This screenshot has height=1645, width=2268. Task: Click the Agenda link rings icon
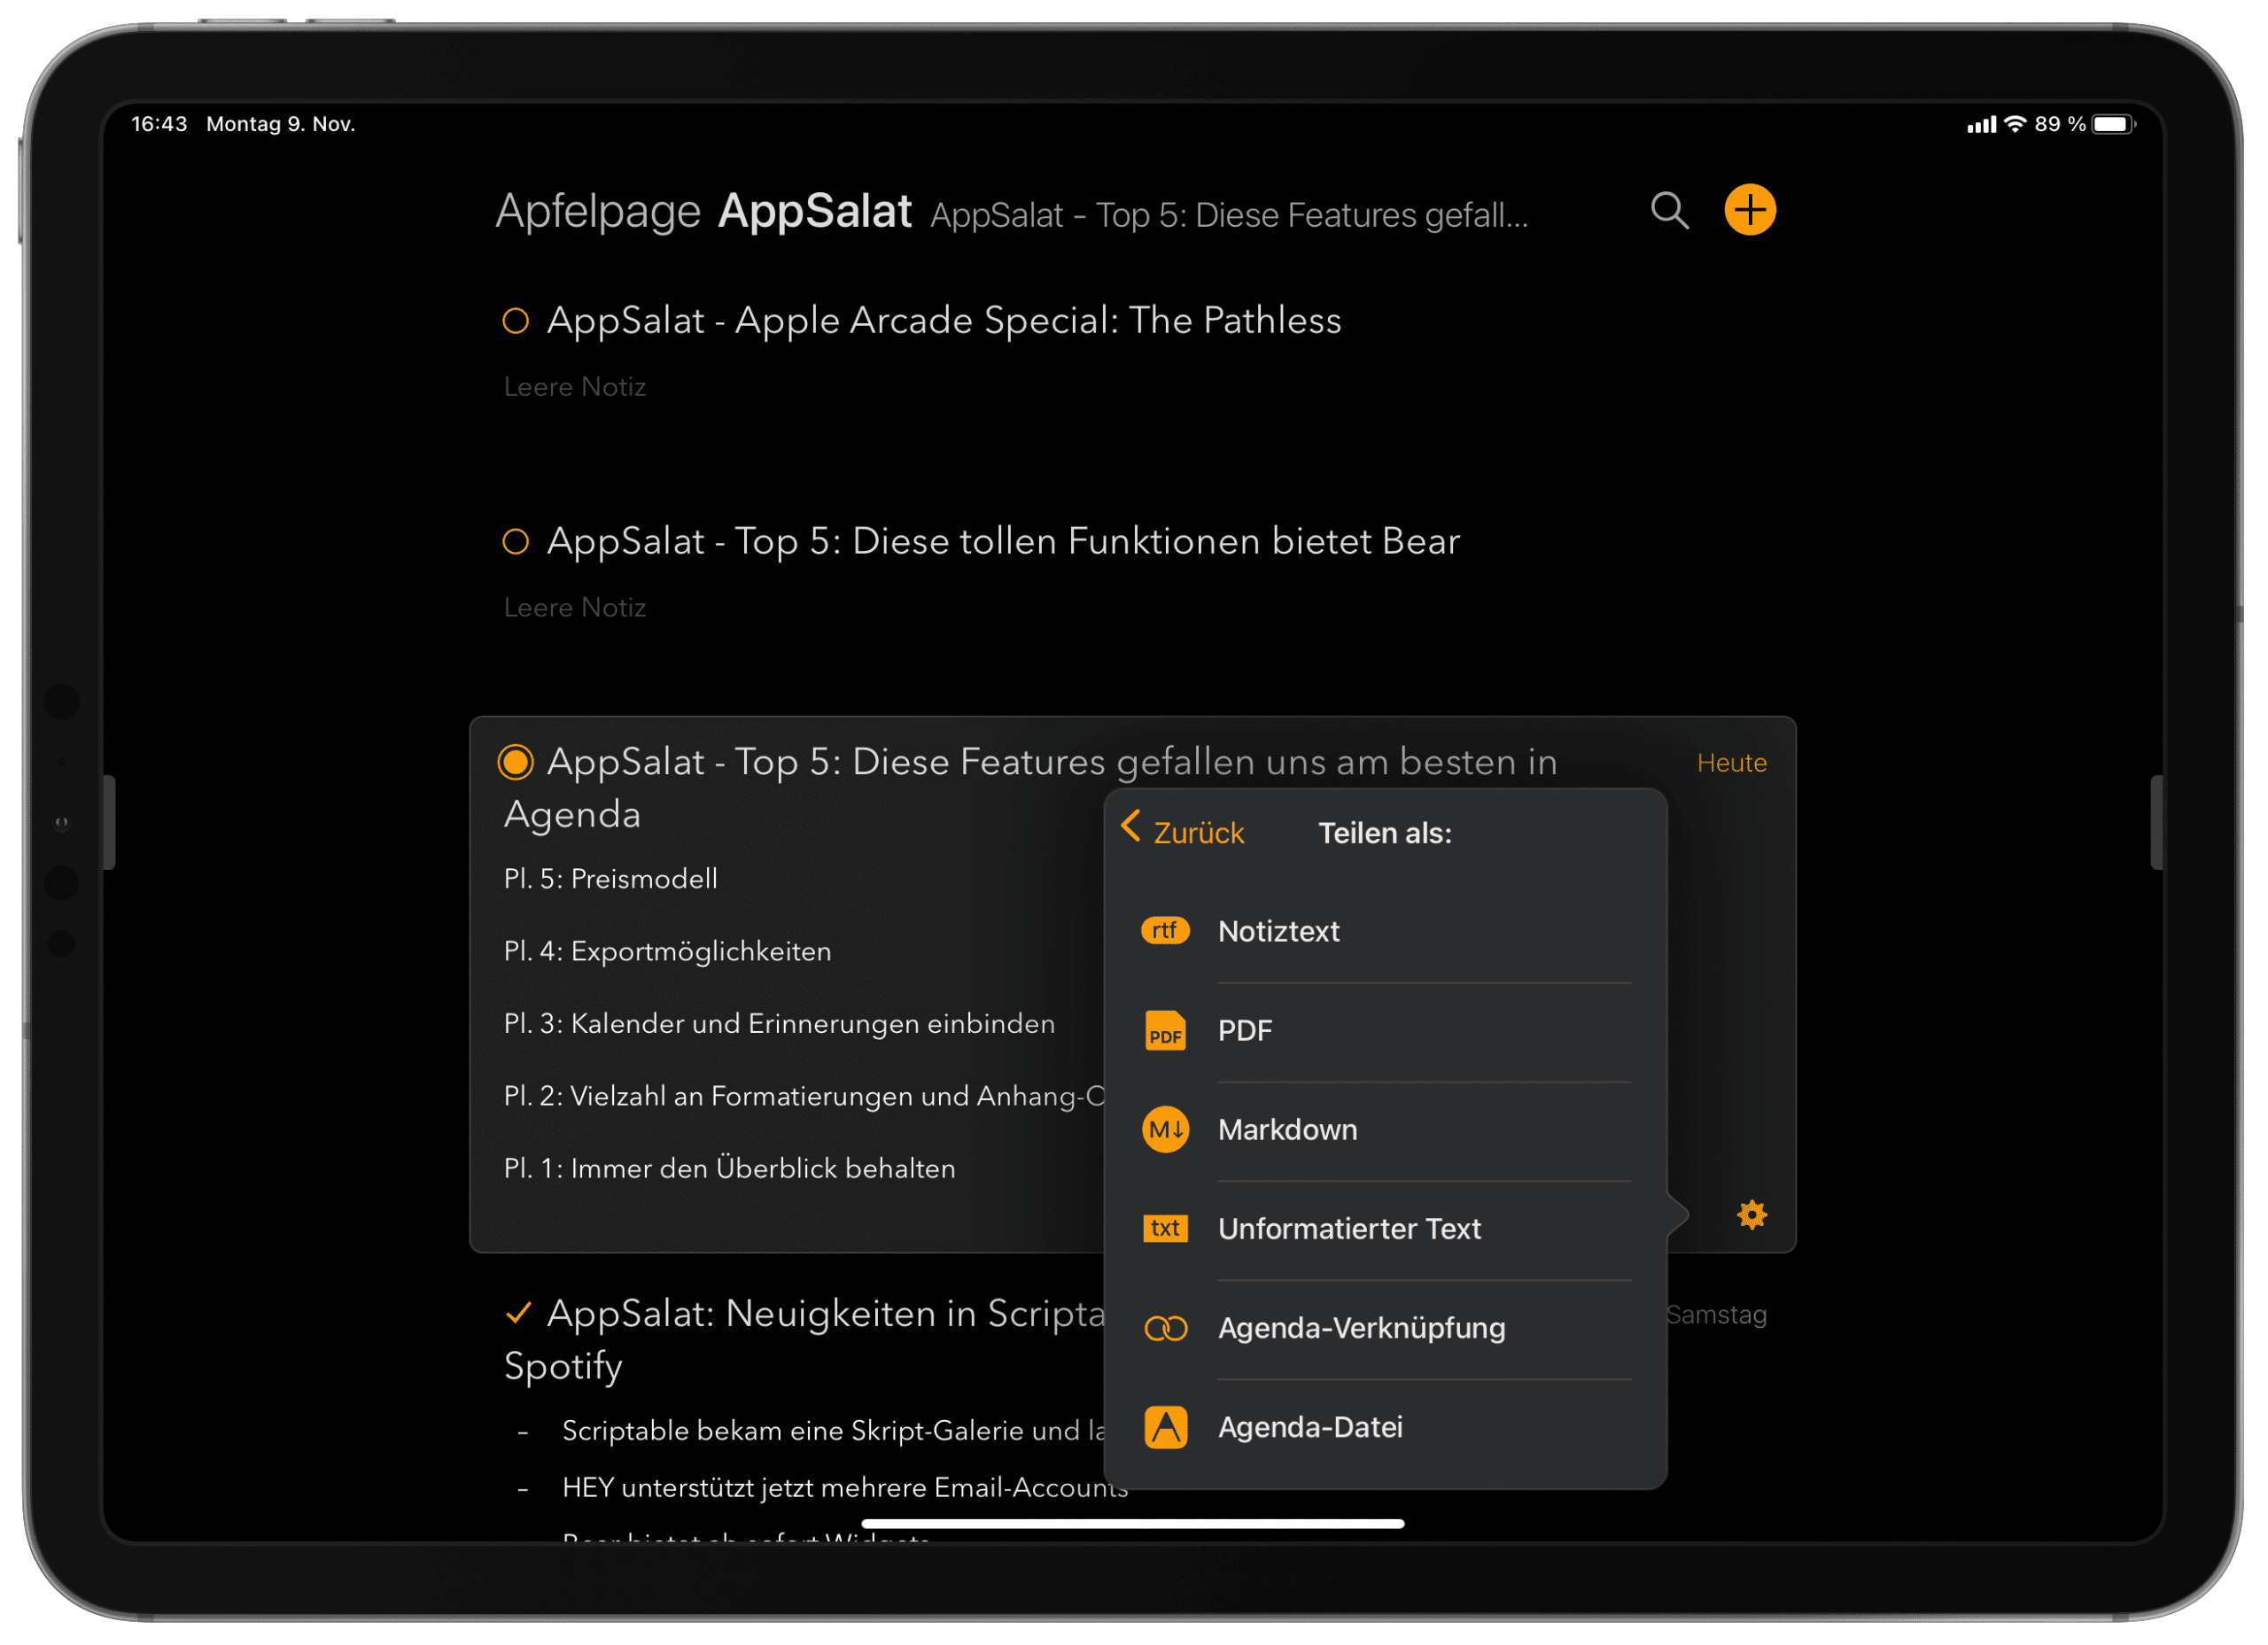1165,1328
